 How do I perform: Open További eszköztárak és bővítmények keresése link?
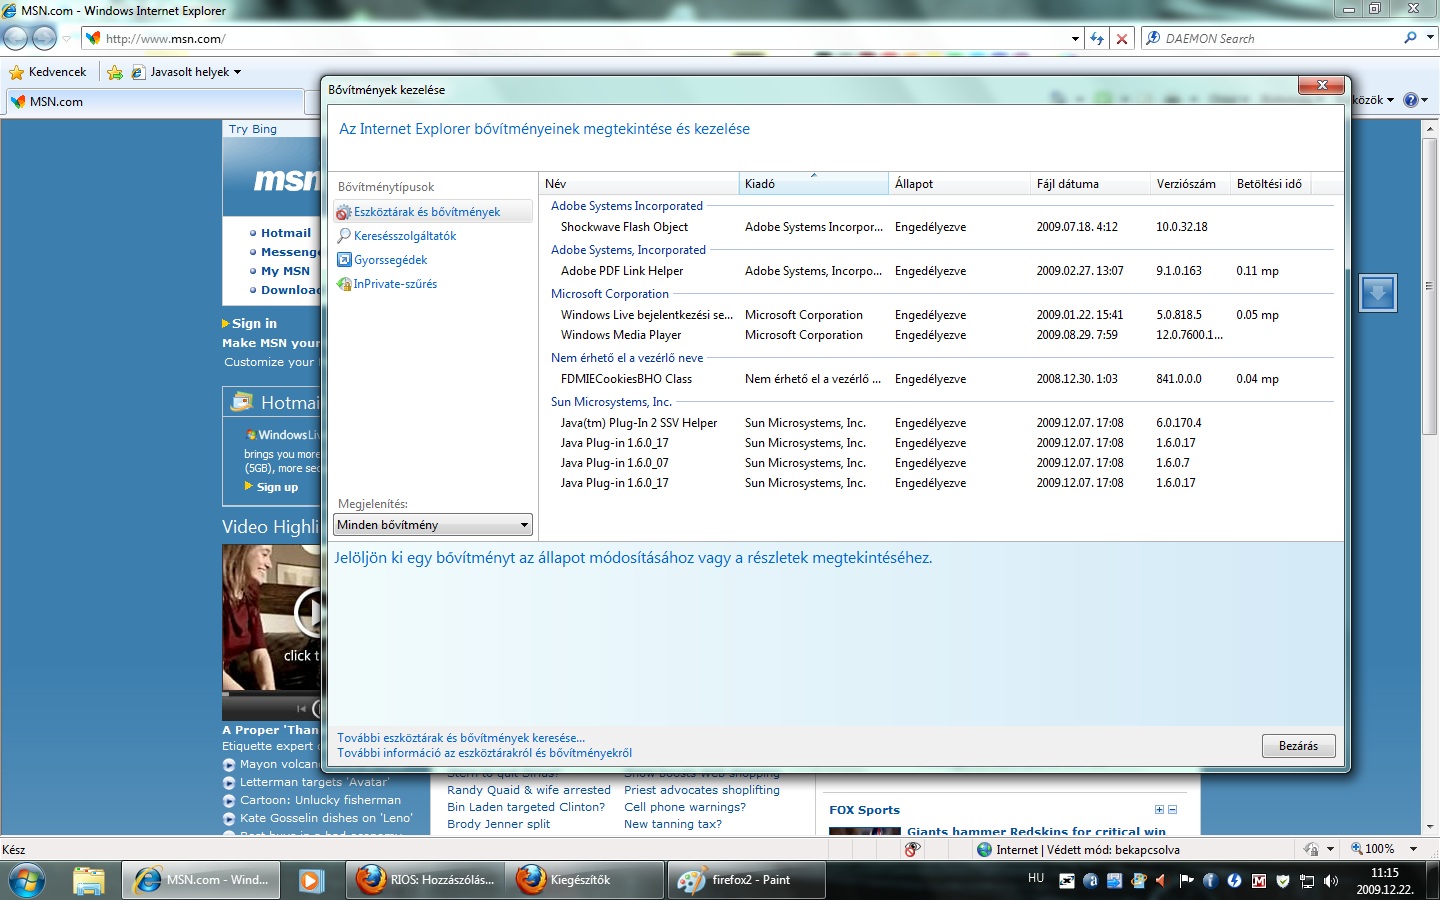(460, 738)
